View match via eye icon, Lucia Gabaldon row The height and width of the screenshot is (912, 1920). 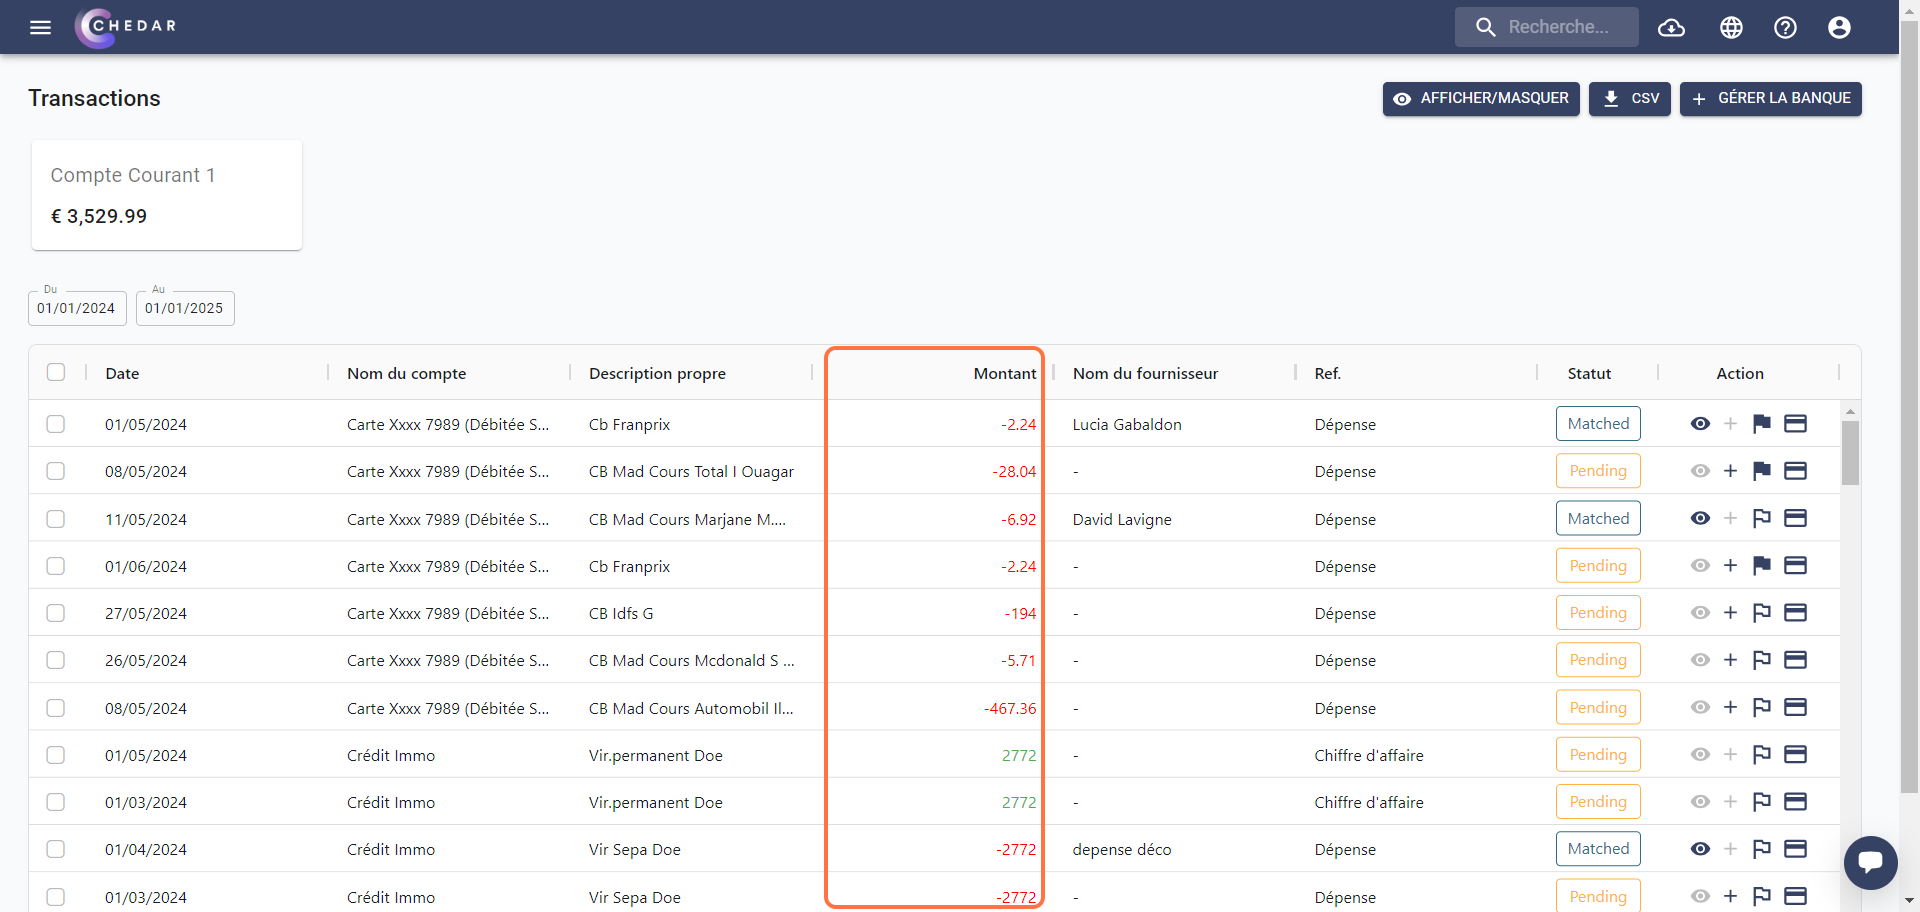pos(1700,424)
